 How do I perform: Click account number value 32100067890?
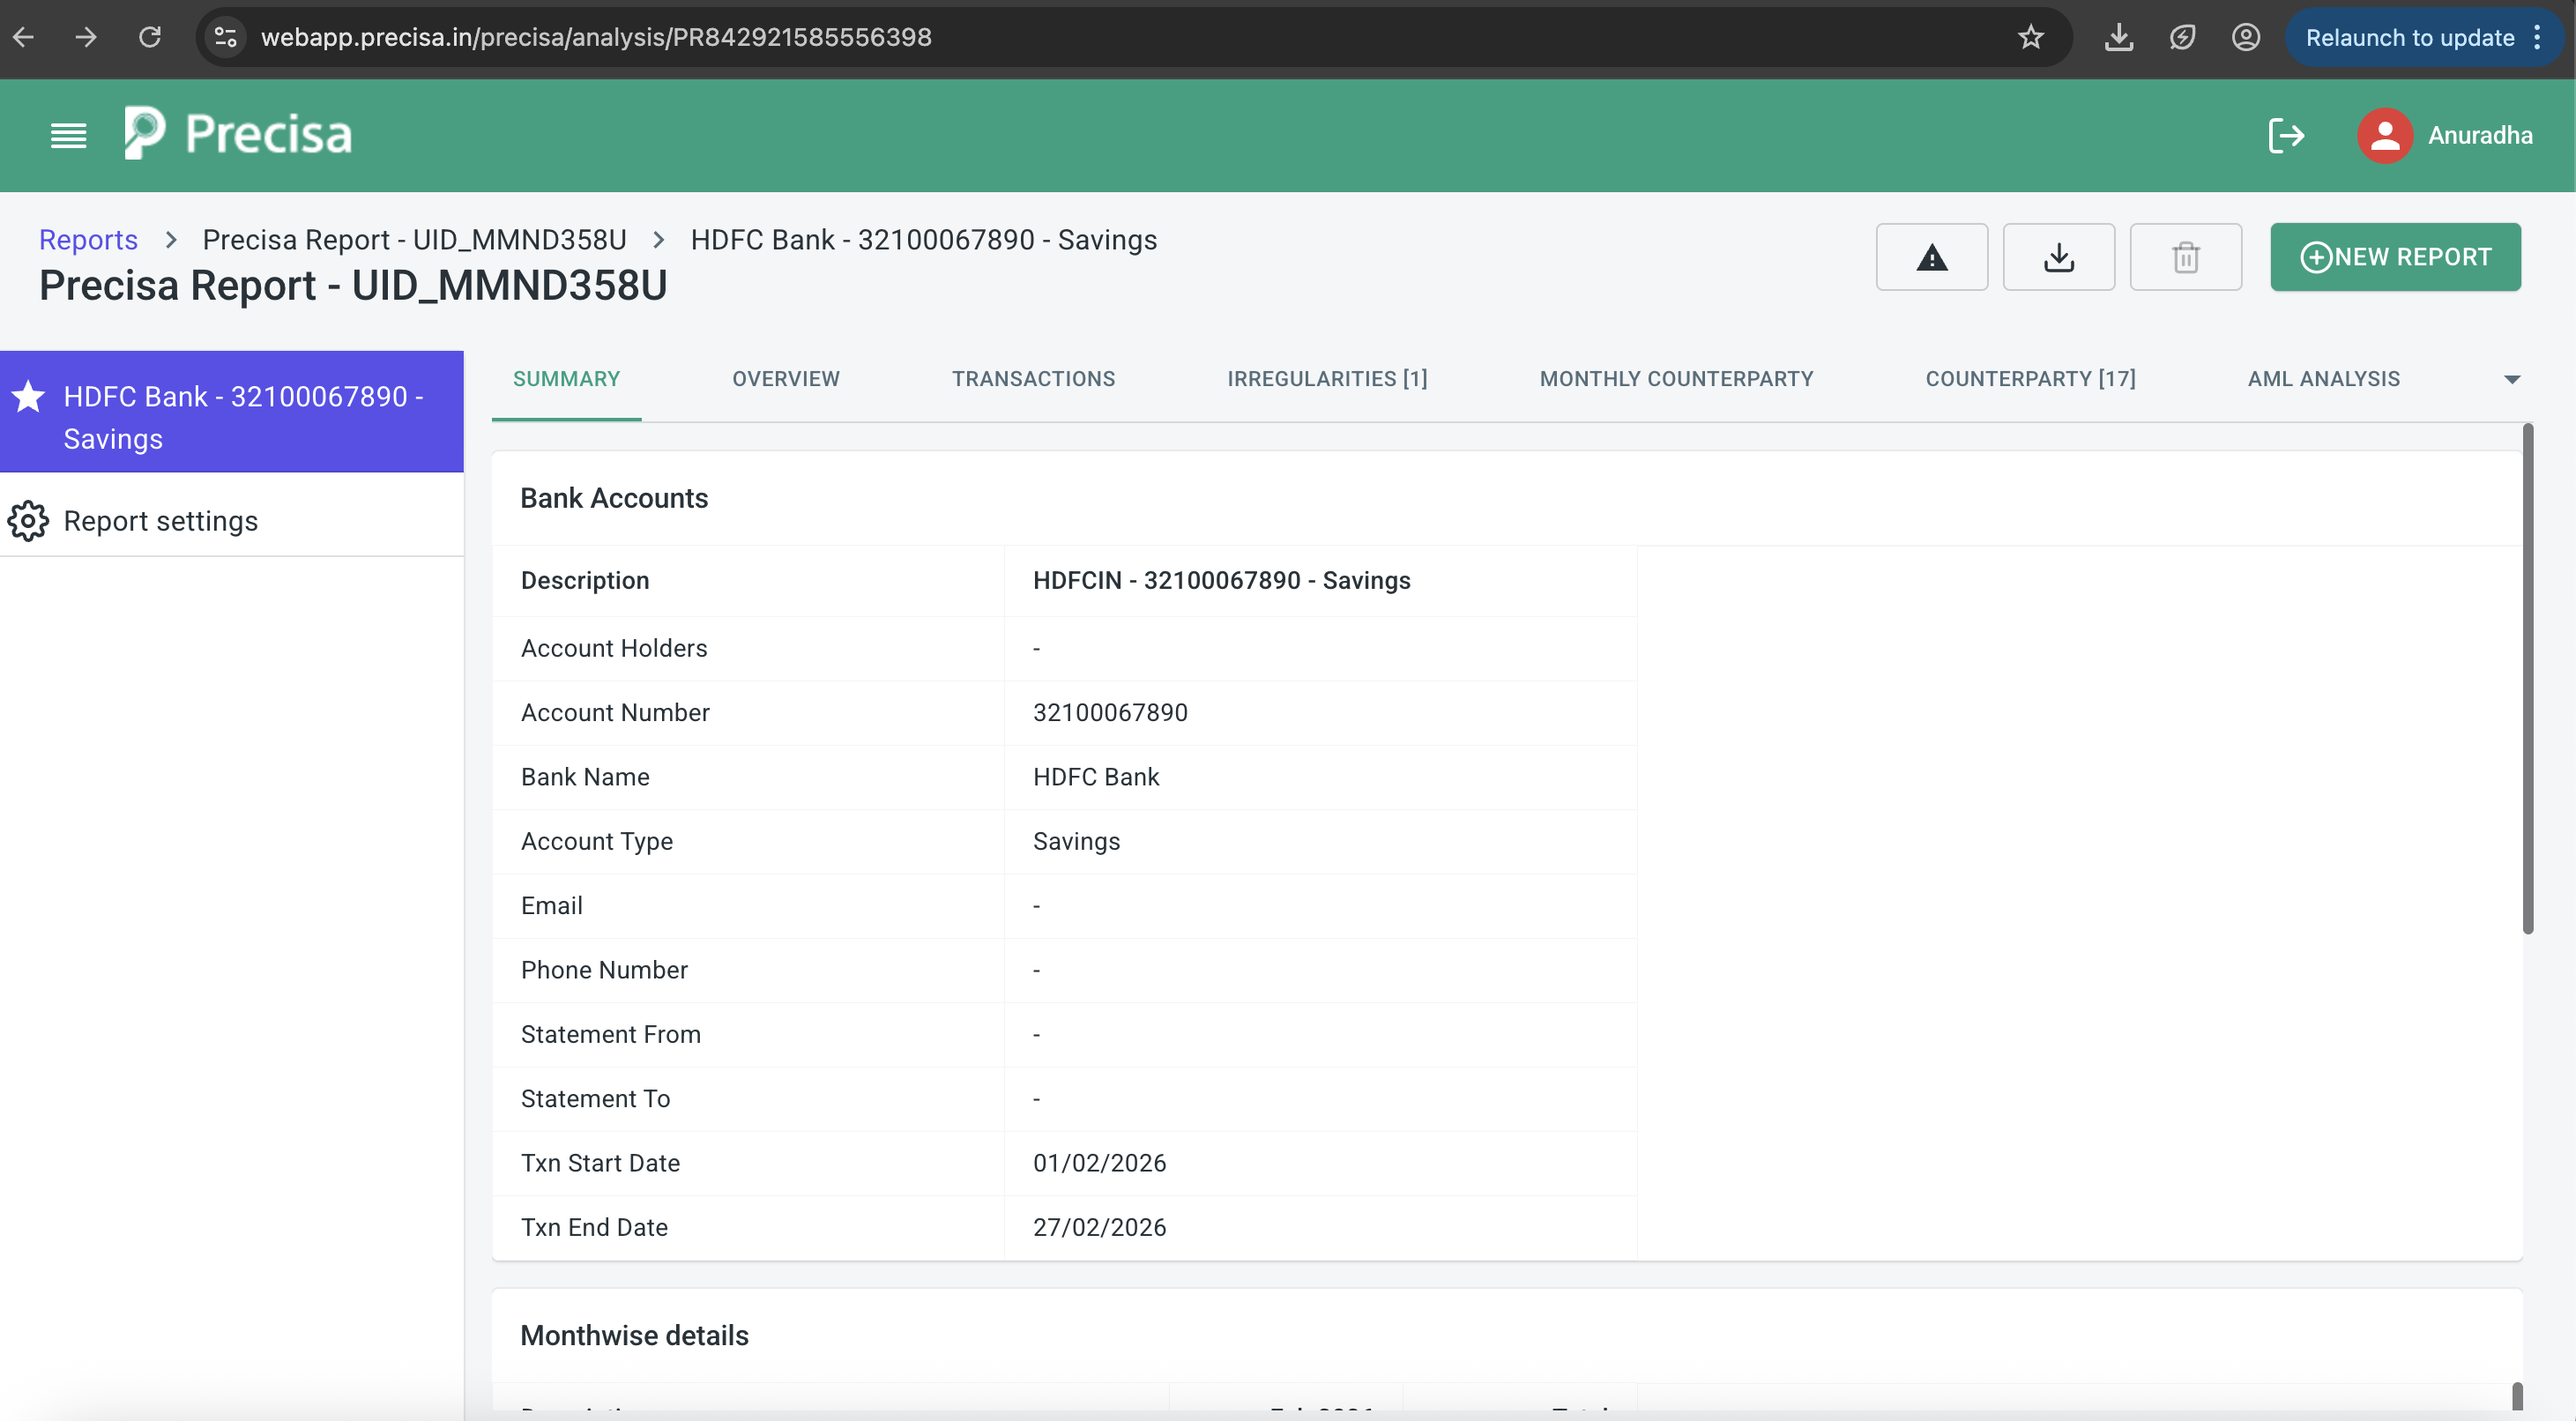point(1110,712)
